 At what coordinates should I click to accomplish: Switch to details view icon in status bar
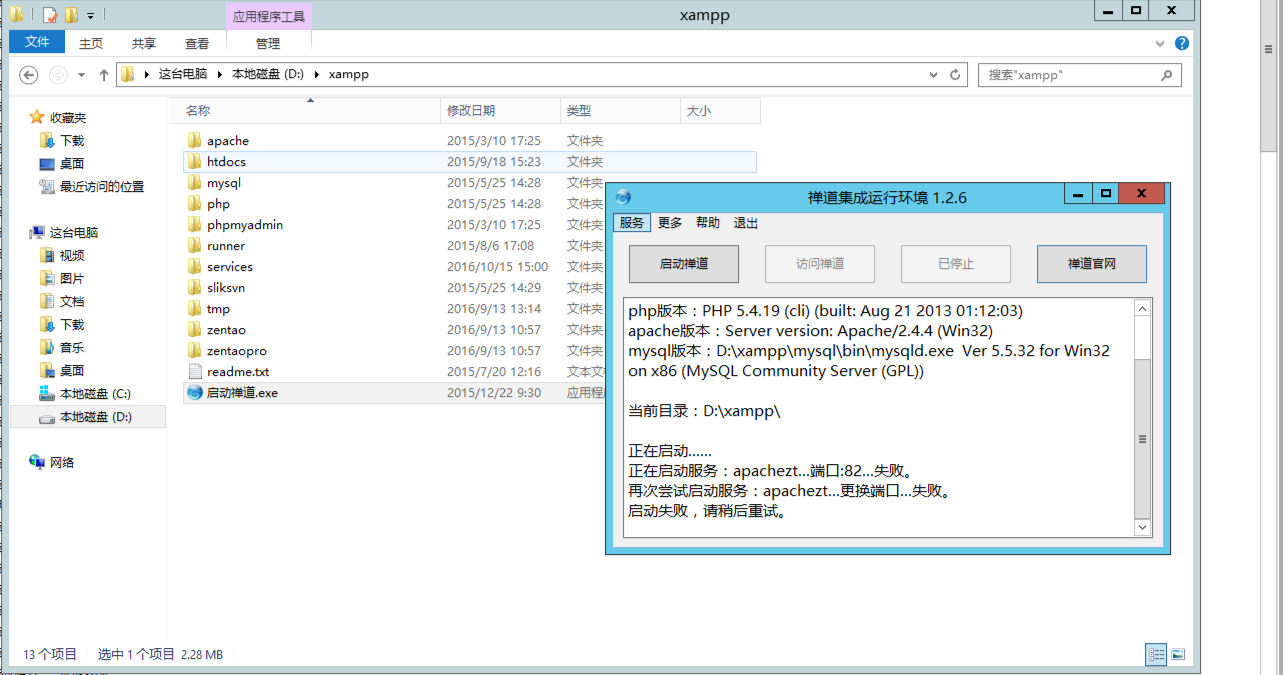tap(1156, 654)
